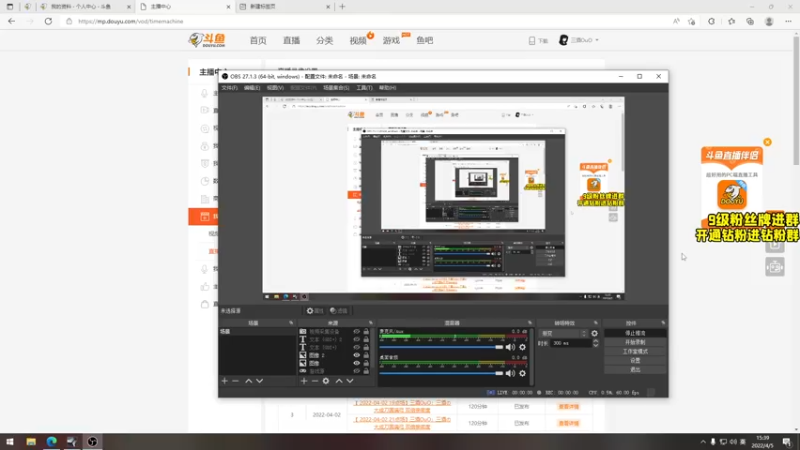
Task: Open the 工具(T) menu in OBS
Action: 364,88
